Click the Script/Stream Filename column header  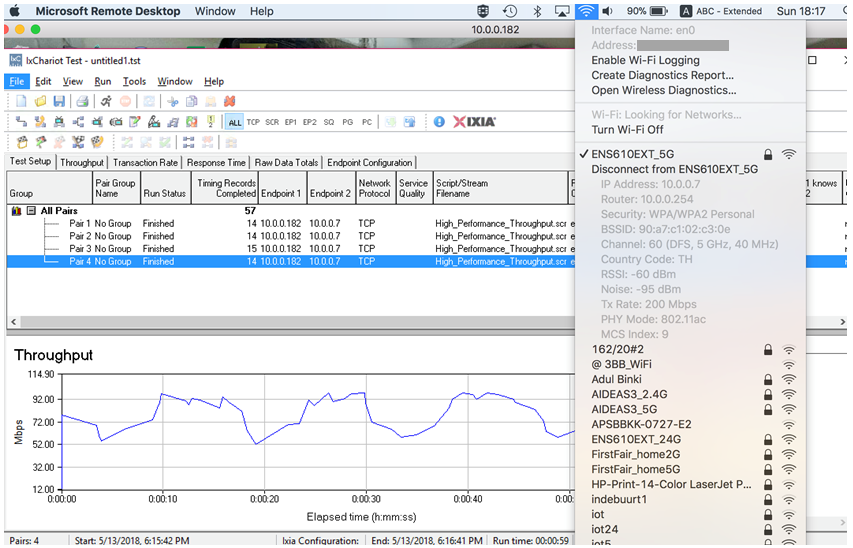[x=500, y=188]
